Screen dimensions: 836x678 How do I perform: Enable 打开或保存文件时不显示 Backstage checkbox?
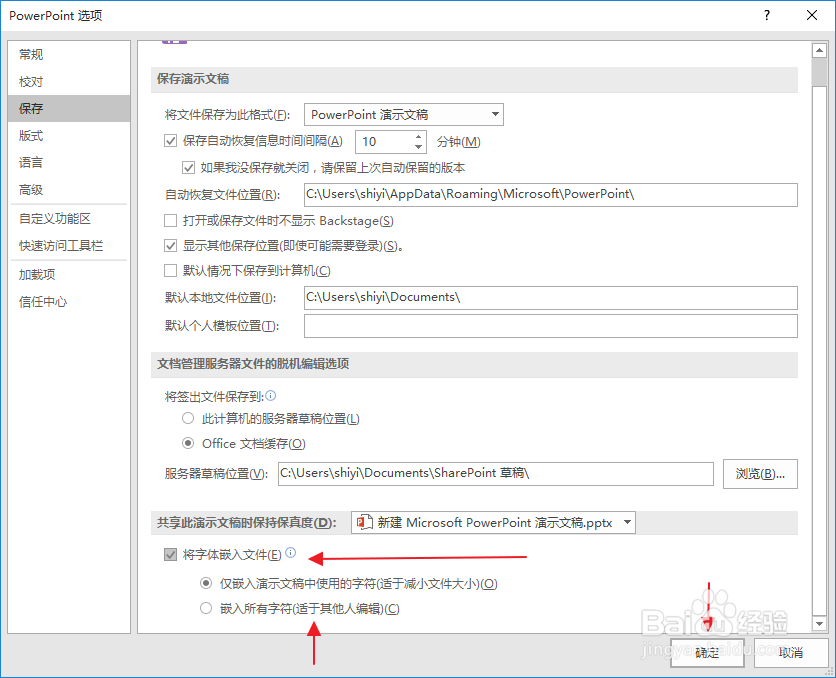tap(170, 220)
